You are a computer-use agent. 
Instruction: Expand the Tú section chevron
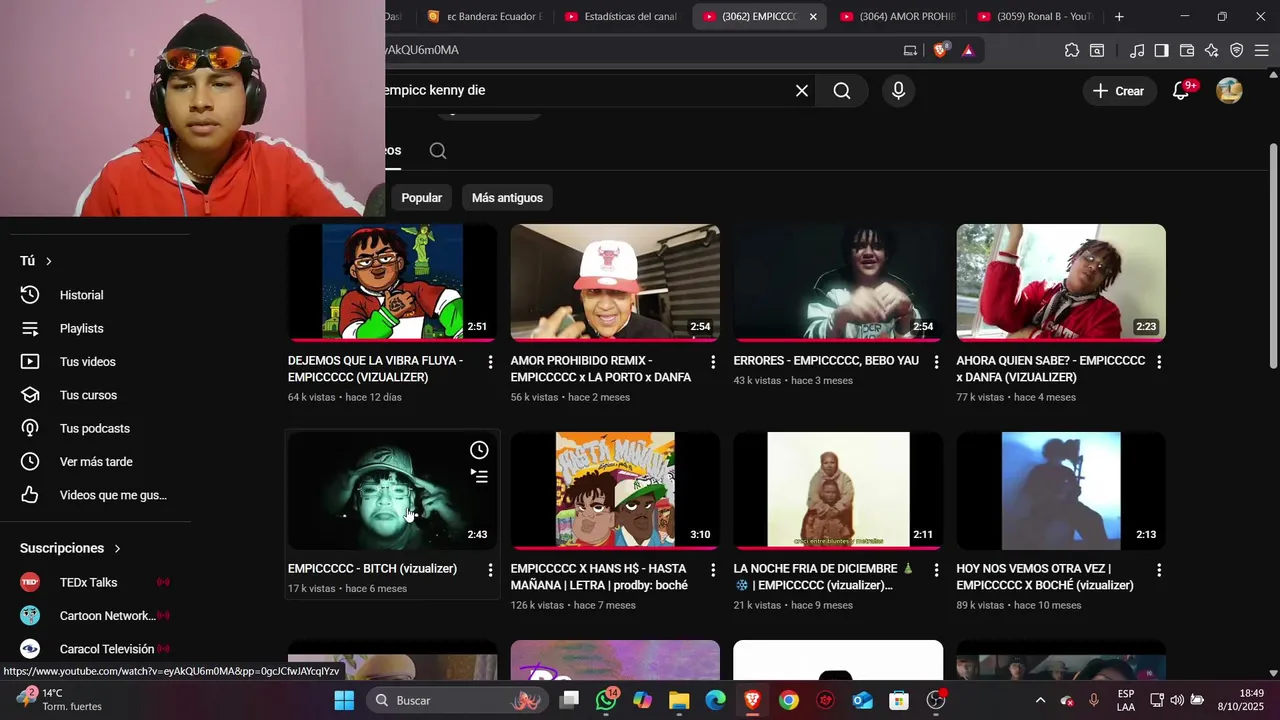48,261
